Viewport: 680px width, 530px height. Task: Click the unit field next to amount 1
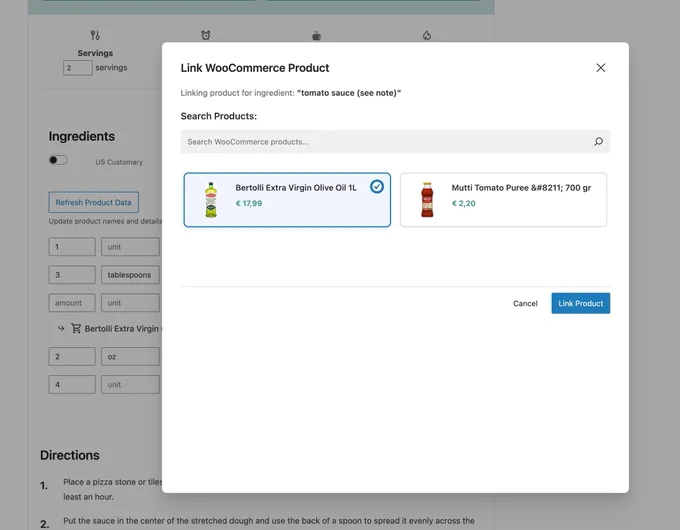pyautogui.click(x=131, y=247)
